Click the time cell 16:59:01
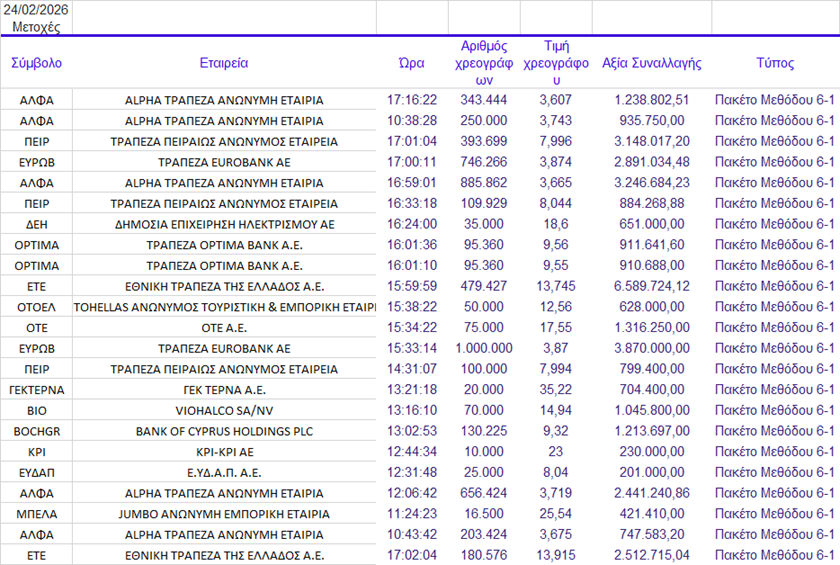This screenshot has height=565, width=840. coord(412,183)
